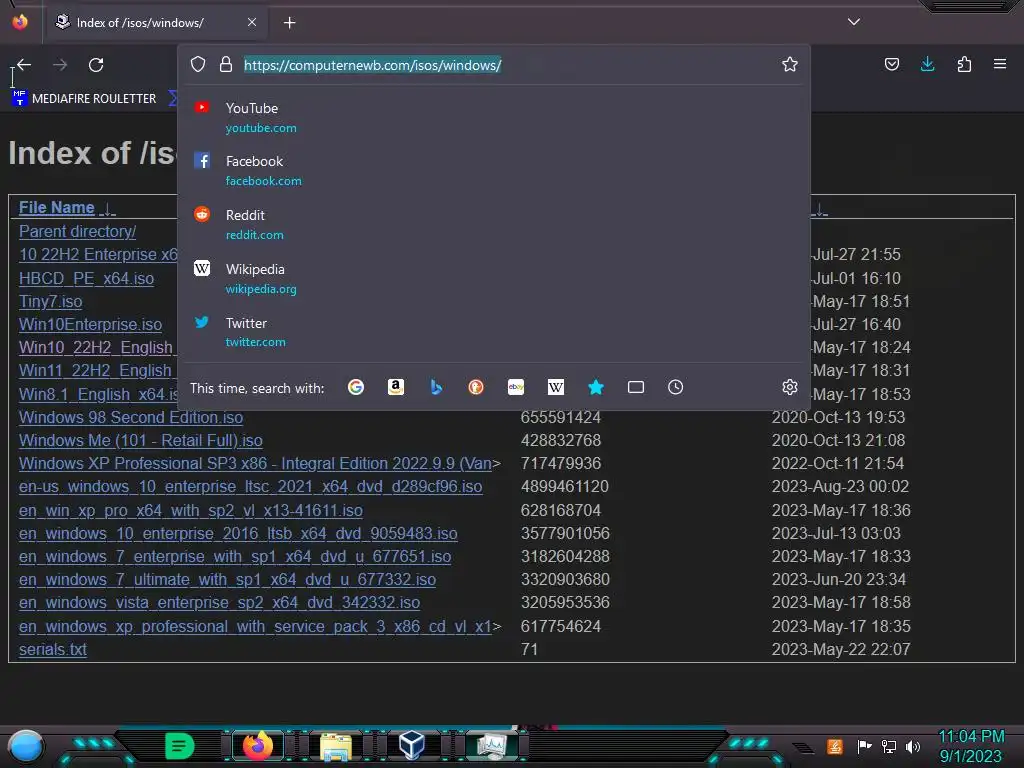Image resolution: width=1024 pixels, height=768 pixels.
Task: List all tabs with the chevron
Action: click(854, 22)
